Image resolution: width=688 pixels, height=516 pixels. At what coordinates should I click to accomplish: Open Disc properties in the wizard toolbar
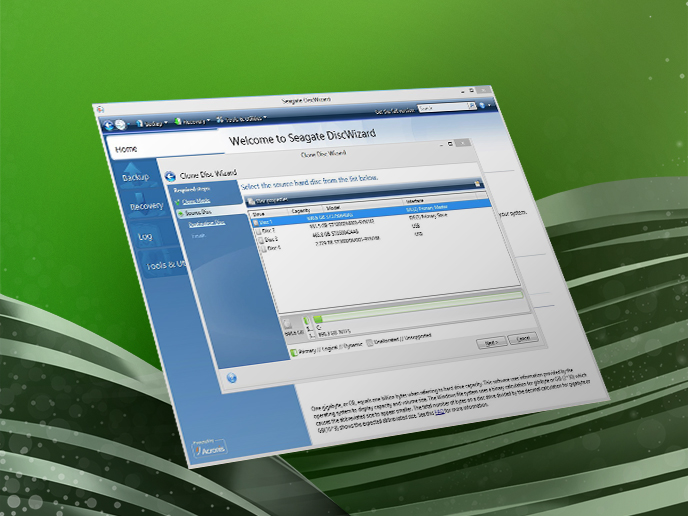[268, 201]
